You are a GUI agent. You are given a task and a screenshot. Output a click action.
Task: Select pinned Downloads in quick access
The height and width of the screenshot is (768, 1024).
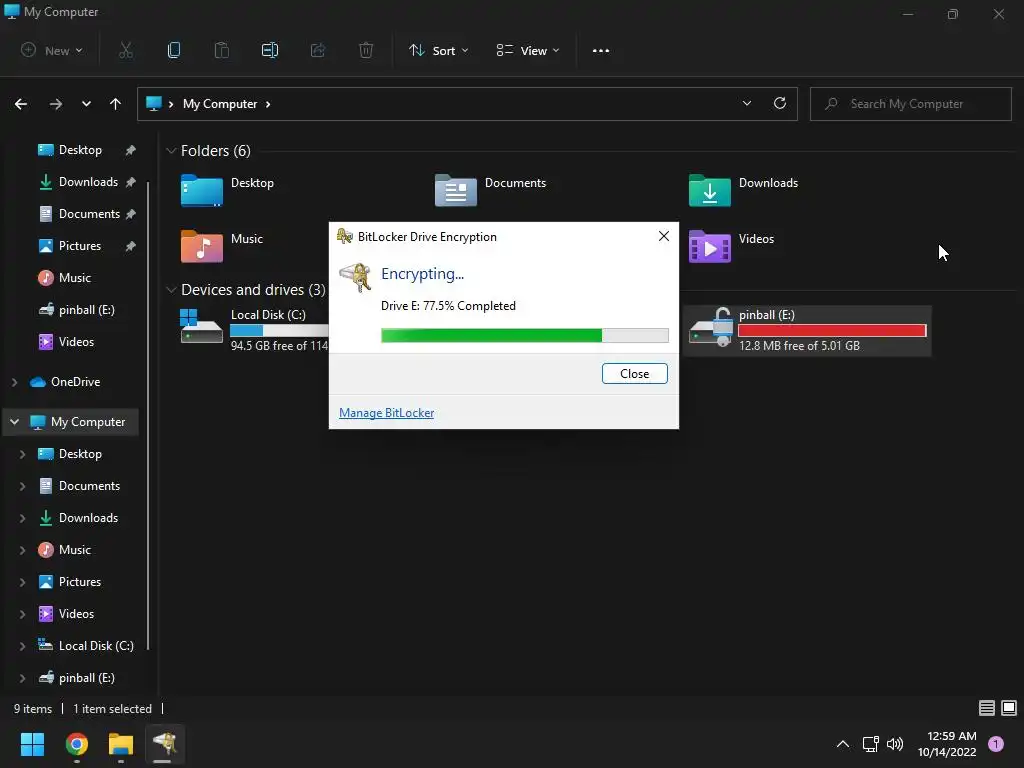coord(88,182)
